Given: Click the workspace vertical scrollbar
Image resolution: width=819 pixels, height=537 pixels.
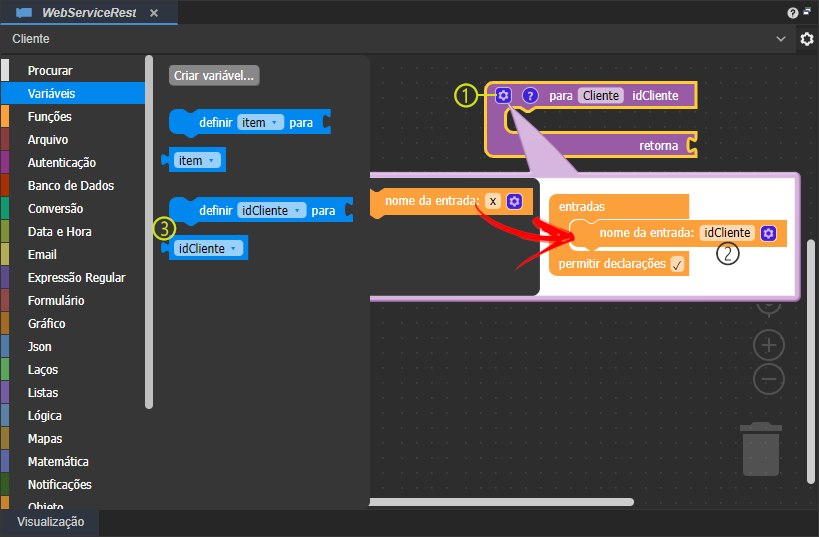Looking at the screenshot, I should tap(811, 361).
